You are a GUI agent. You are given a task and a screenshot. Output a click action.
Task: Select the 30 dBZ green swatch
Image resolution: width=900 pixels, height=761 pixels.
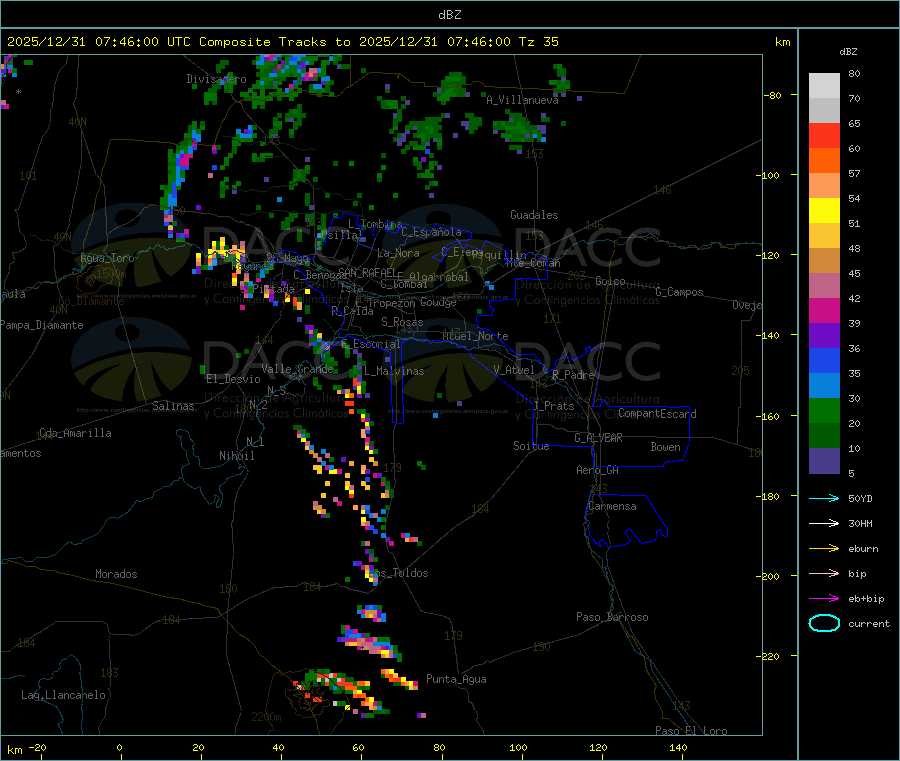824,410
